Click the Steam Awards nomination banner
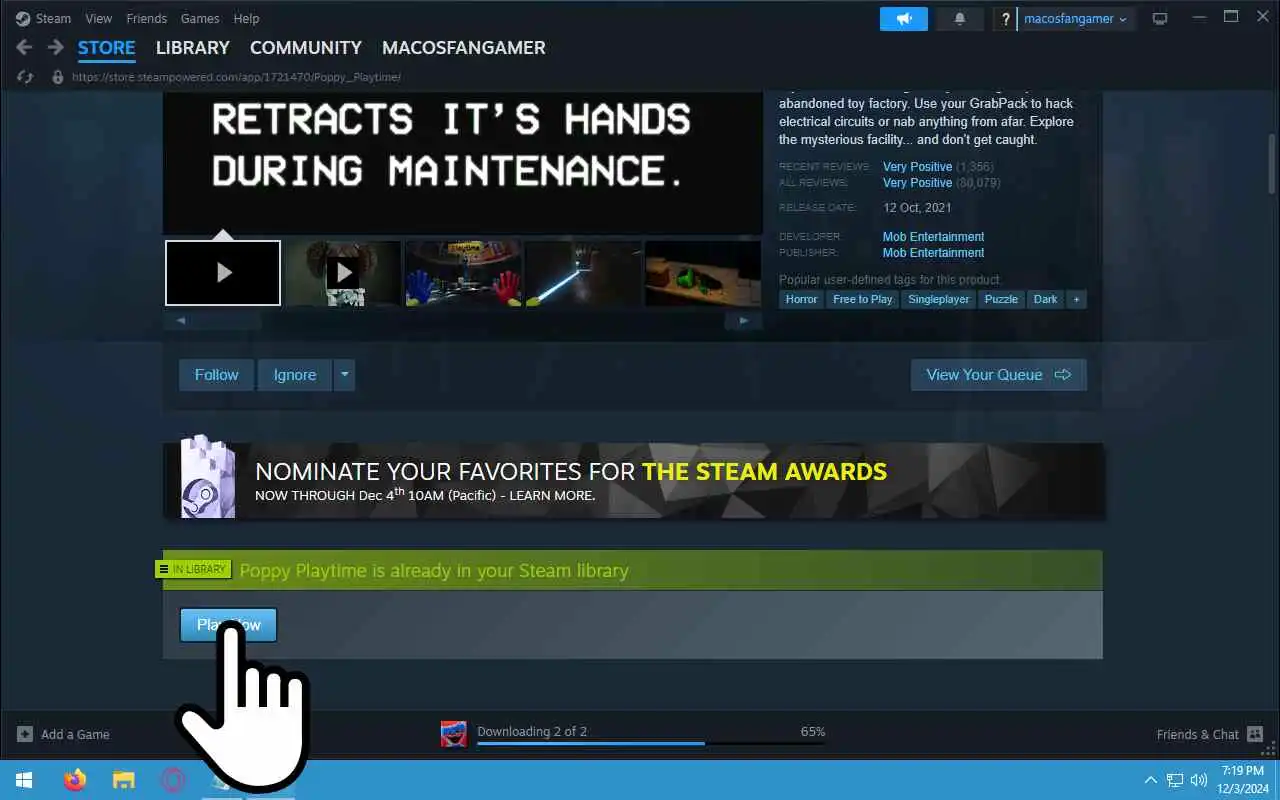 click(x=634, y=480)
